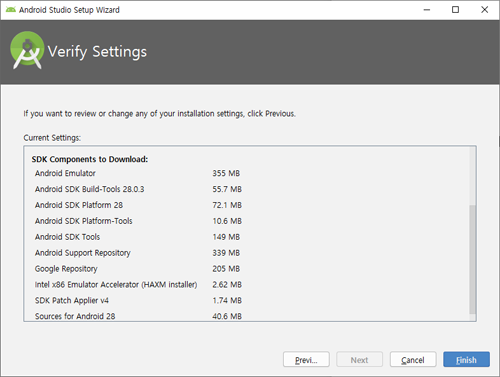
Task: Click the Cancel button
Action: [413, 359]
